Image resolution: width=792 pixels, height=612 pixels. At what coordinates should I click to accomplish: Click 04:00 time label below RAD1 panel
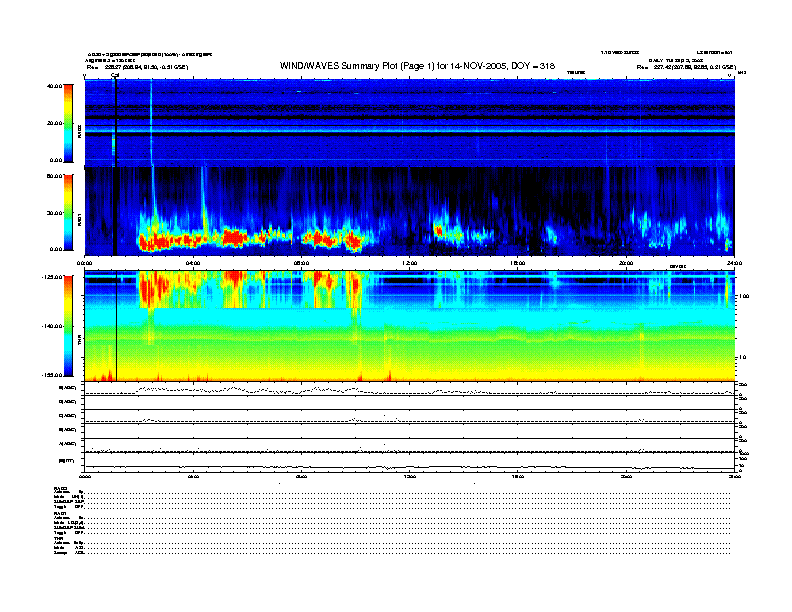193,263
